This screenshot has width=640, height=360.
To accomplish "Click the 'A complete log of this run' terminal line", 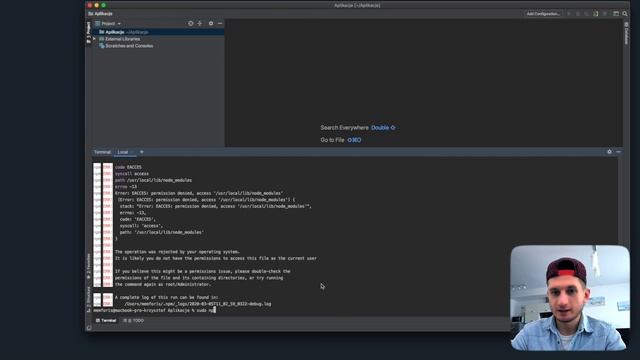I will [x=167, y=297].
